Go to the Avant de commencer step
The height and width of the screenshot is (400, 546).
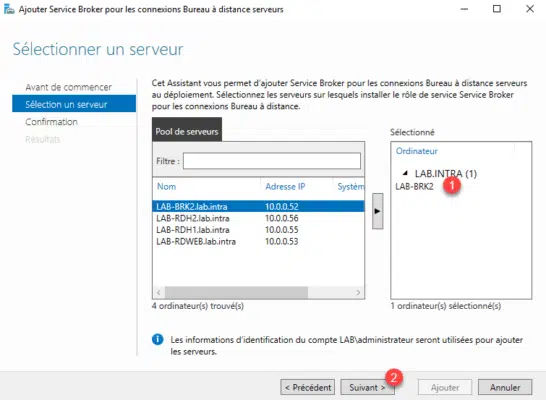pyautogui.click(x=69, y=87)
